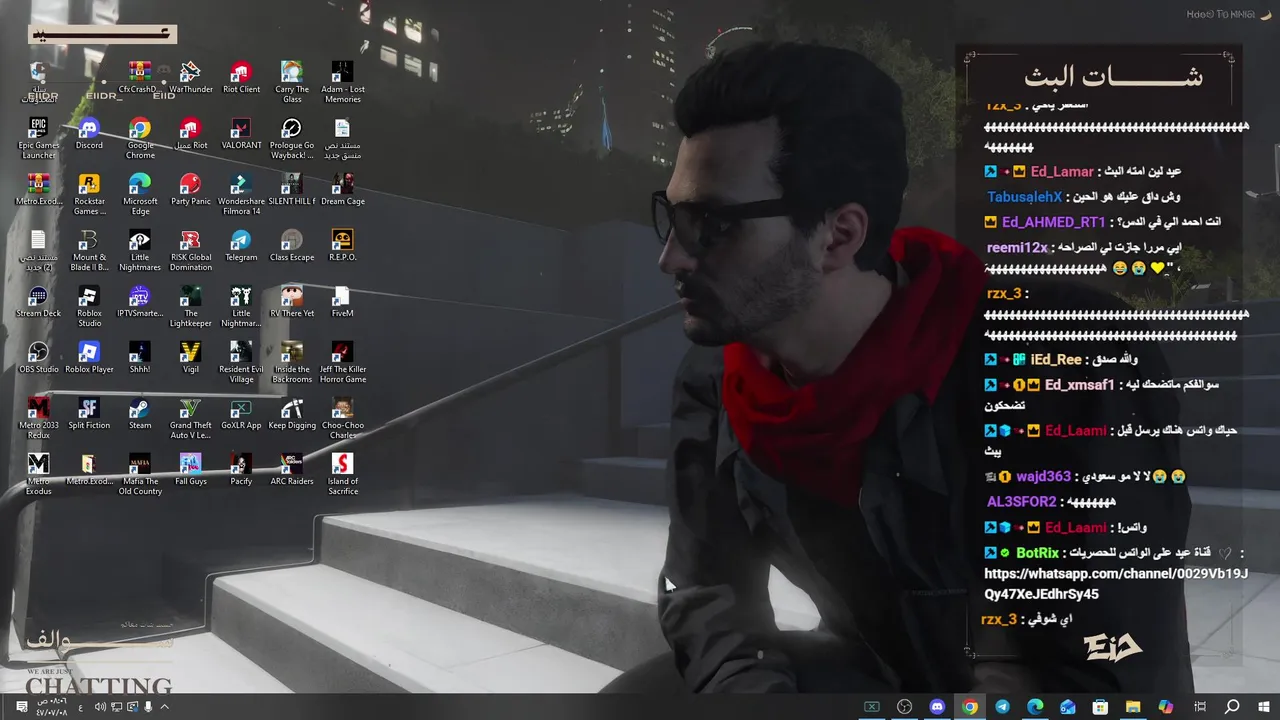
Task: Open taskbar Search magnifier
Action: tap(1232, 707)
